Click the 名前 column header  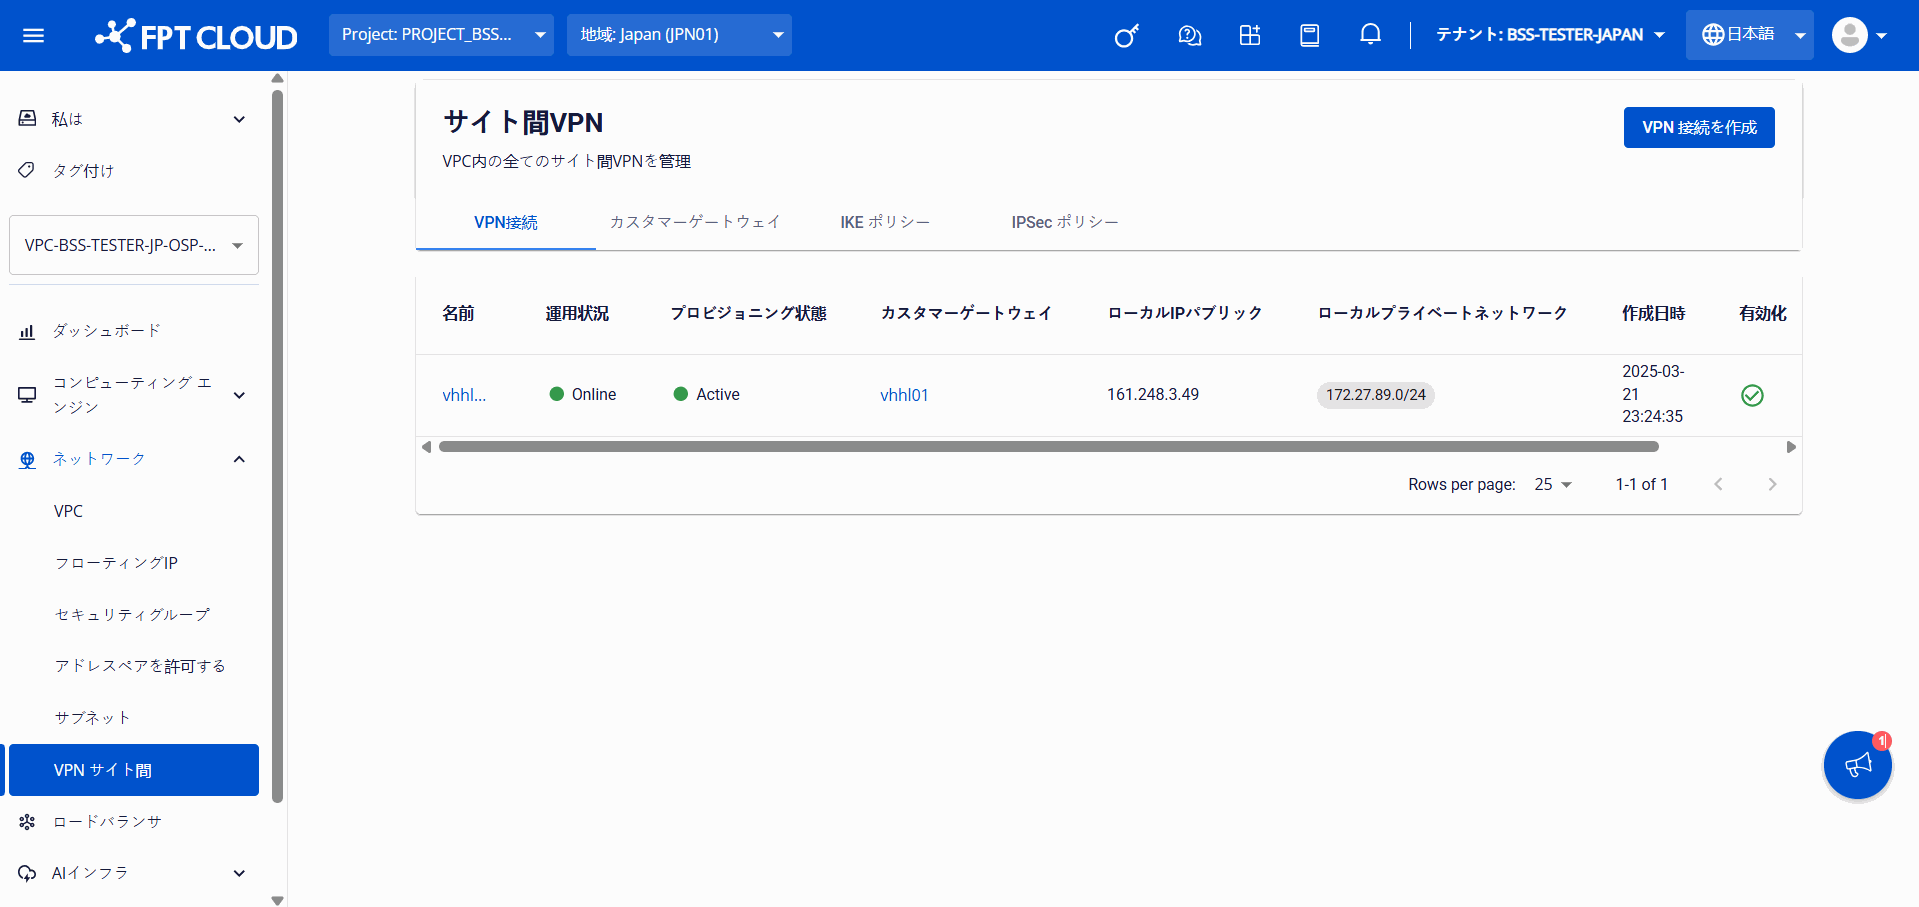pos(458,313)
